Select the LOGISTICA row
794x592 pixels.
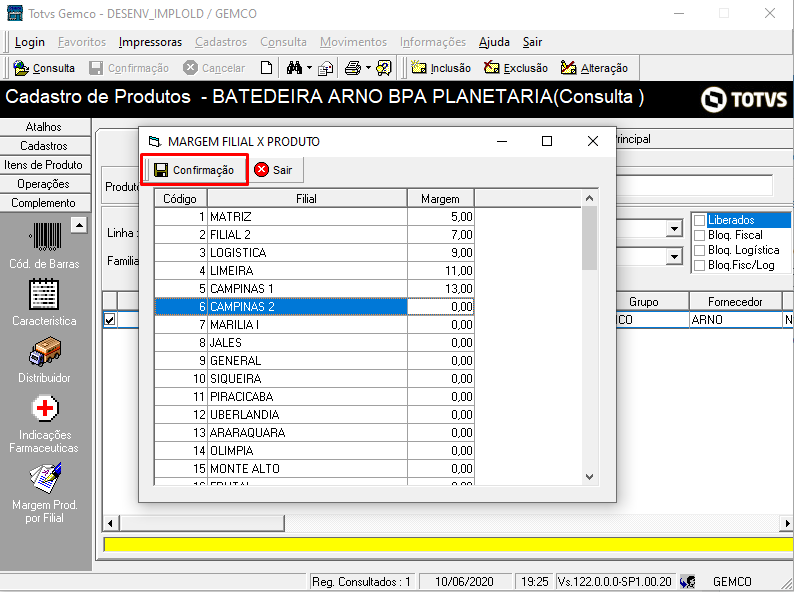[314, 253]
